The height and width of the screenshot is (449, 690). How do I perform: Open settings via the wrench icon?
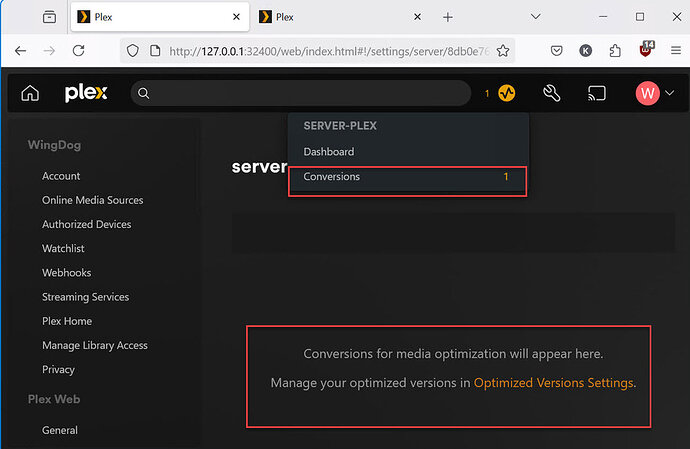tap(552, 93)
